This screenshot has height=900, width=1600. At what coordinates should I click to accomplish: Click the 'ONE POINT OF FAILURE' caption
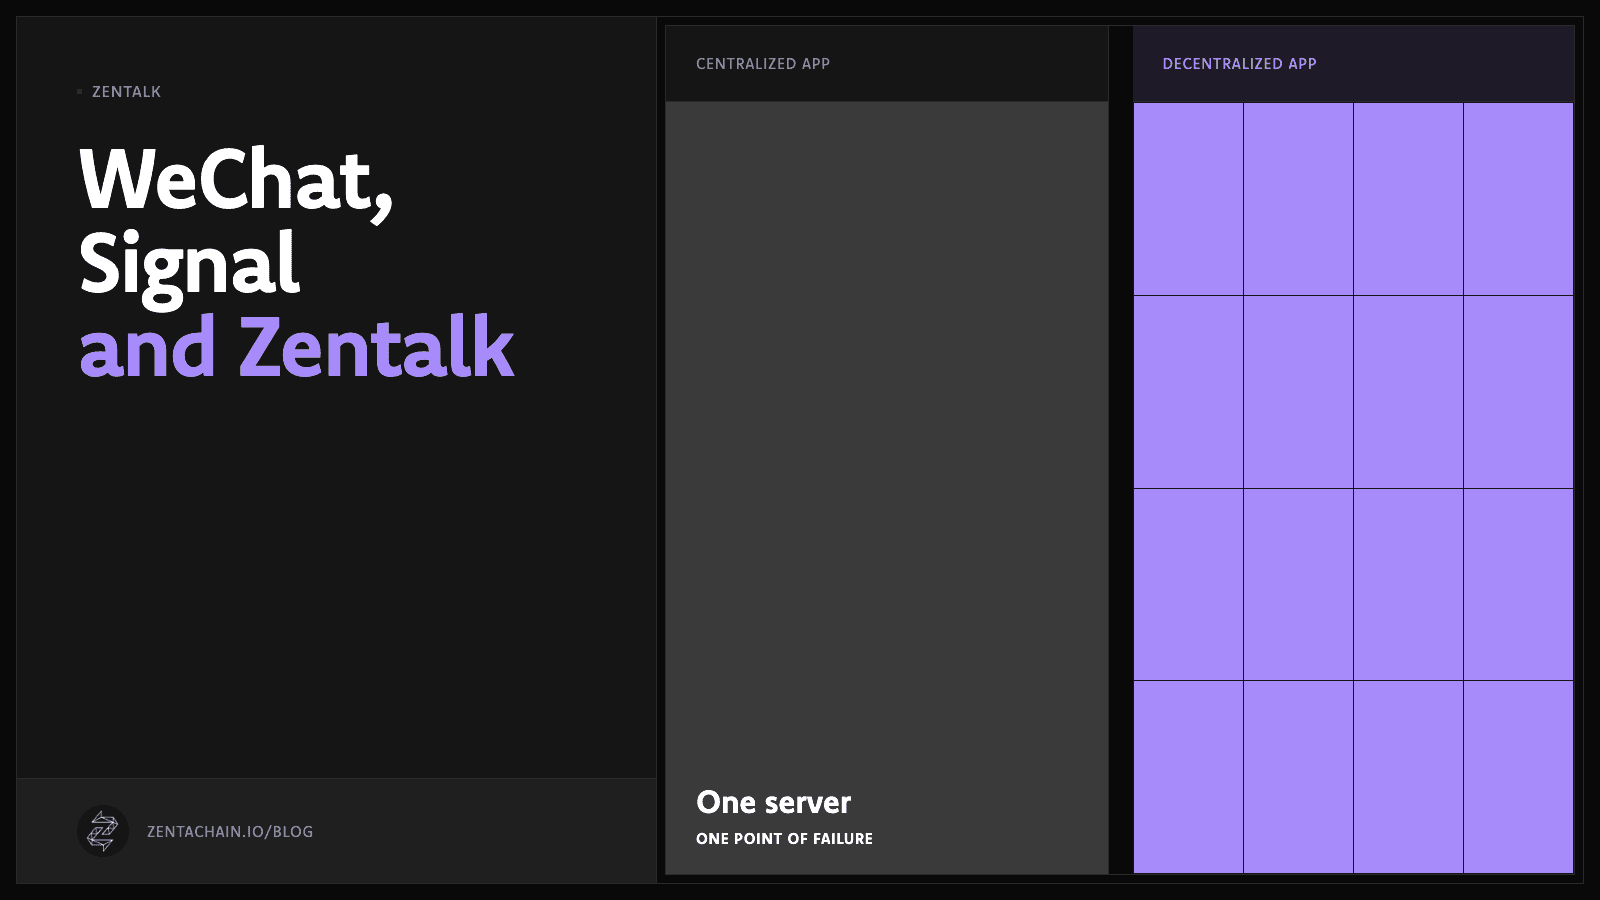pyautogui.click(x=784, y=839)
